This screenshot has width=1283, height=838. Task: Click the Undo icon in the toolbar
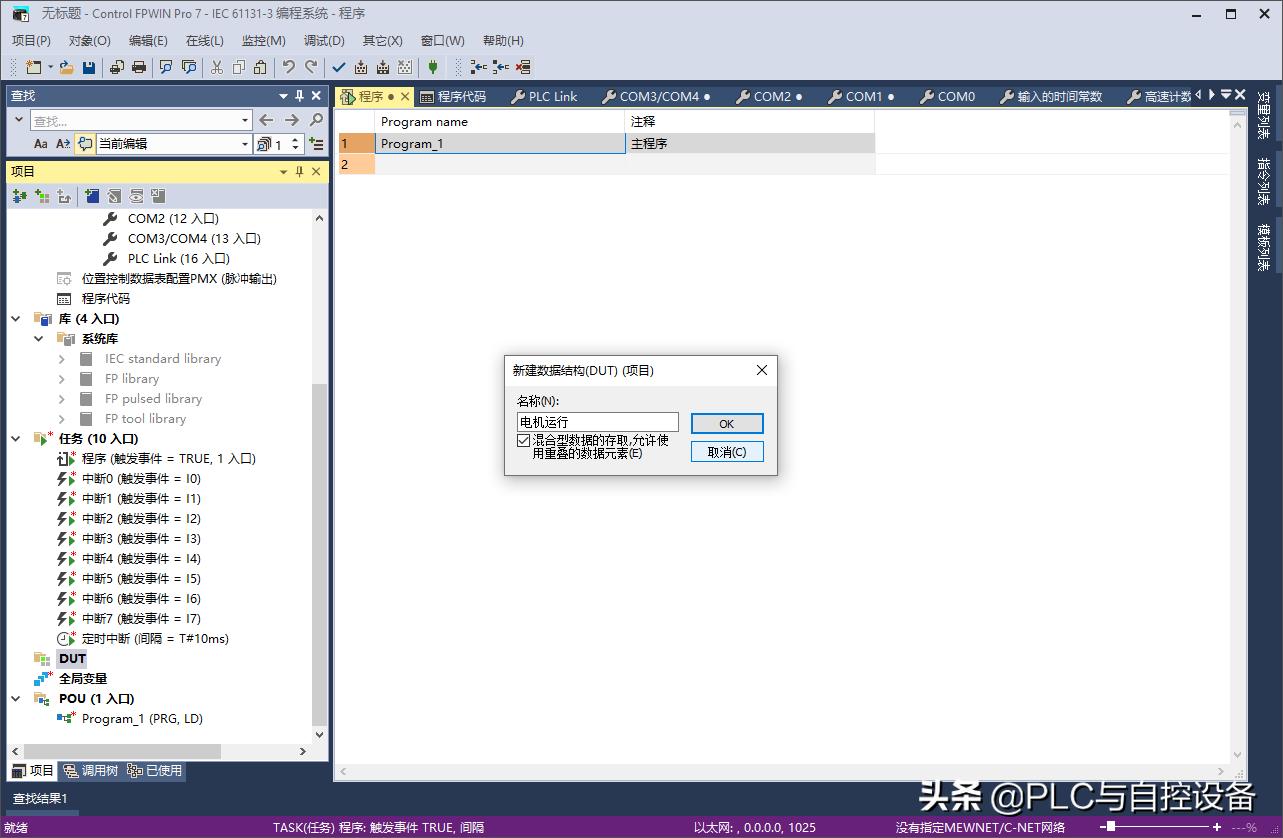point(291,67)
